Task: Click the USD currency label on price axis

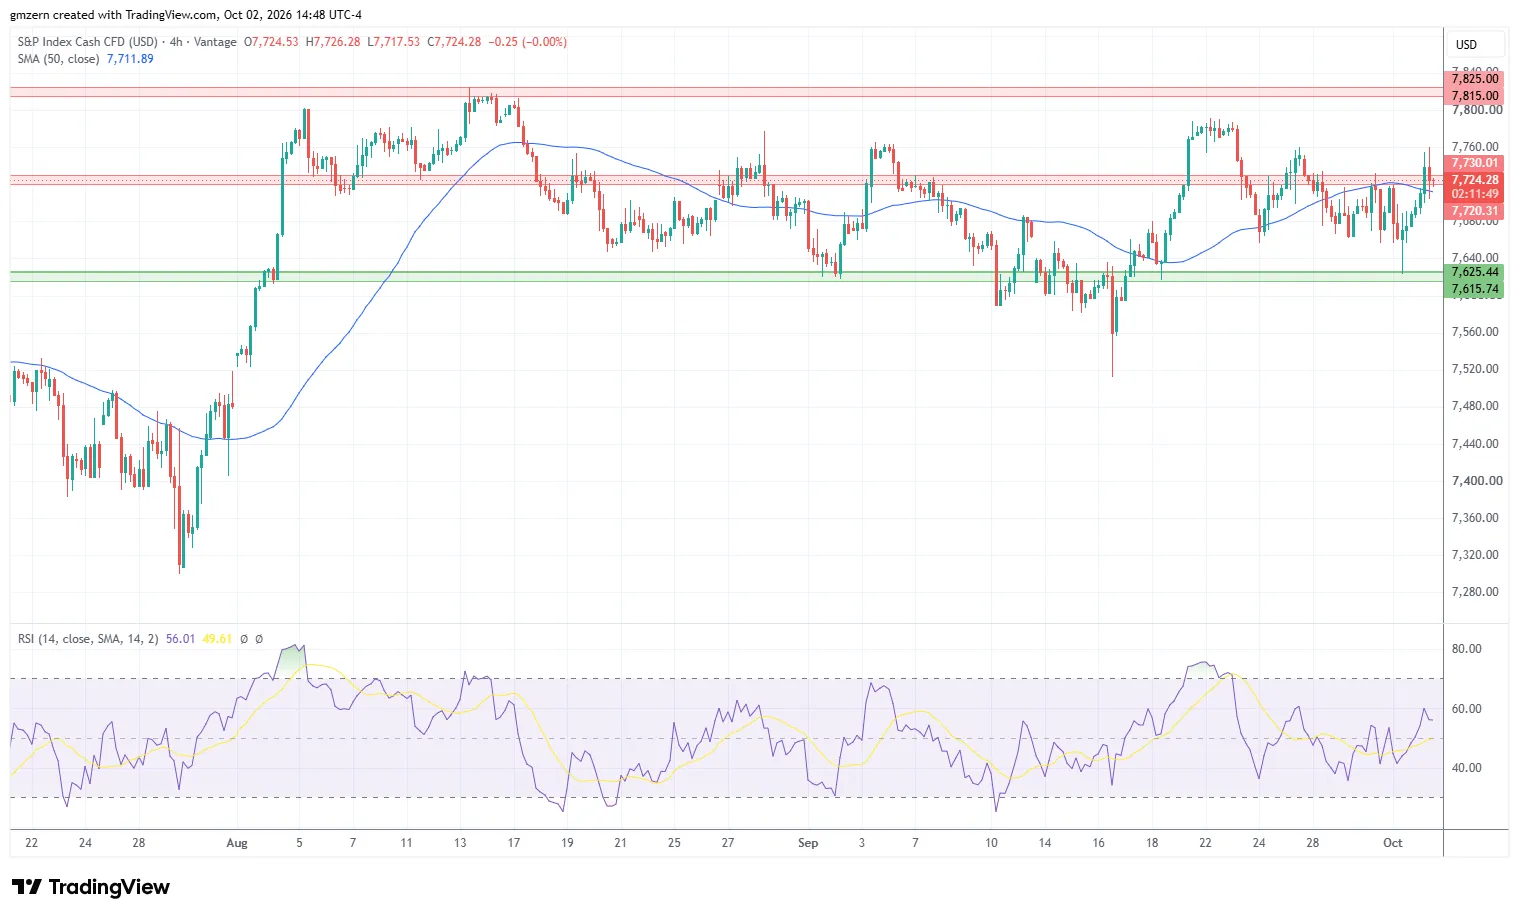Action: [1466, 45]
